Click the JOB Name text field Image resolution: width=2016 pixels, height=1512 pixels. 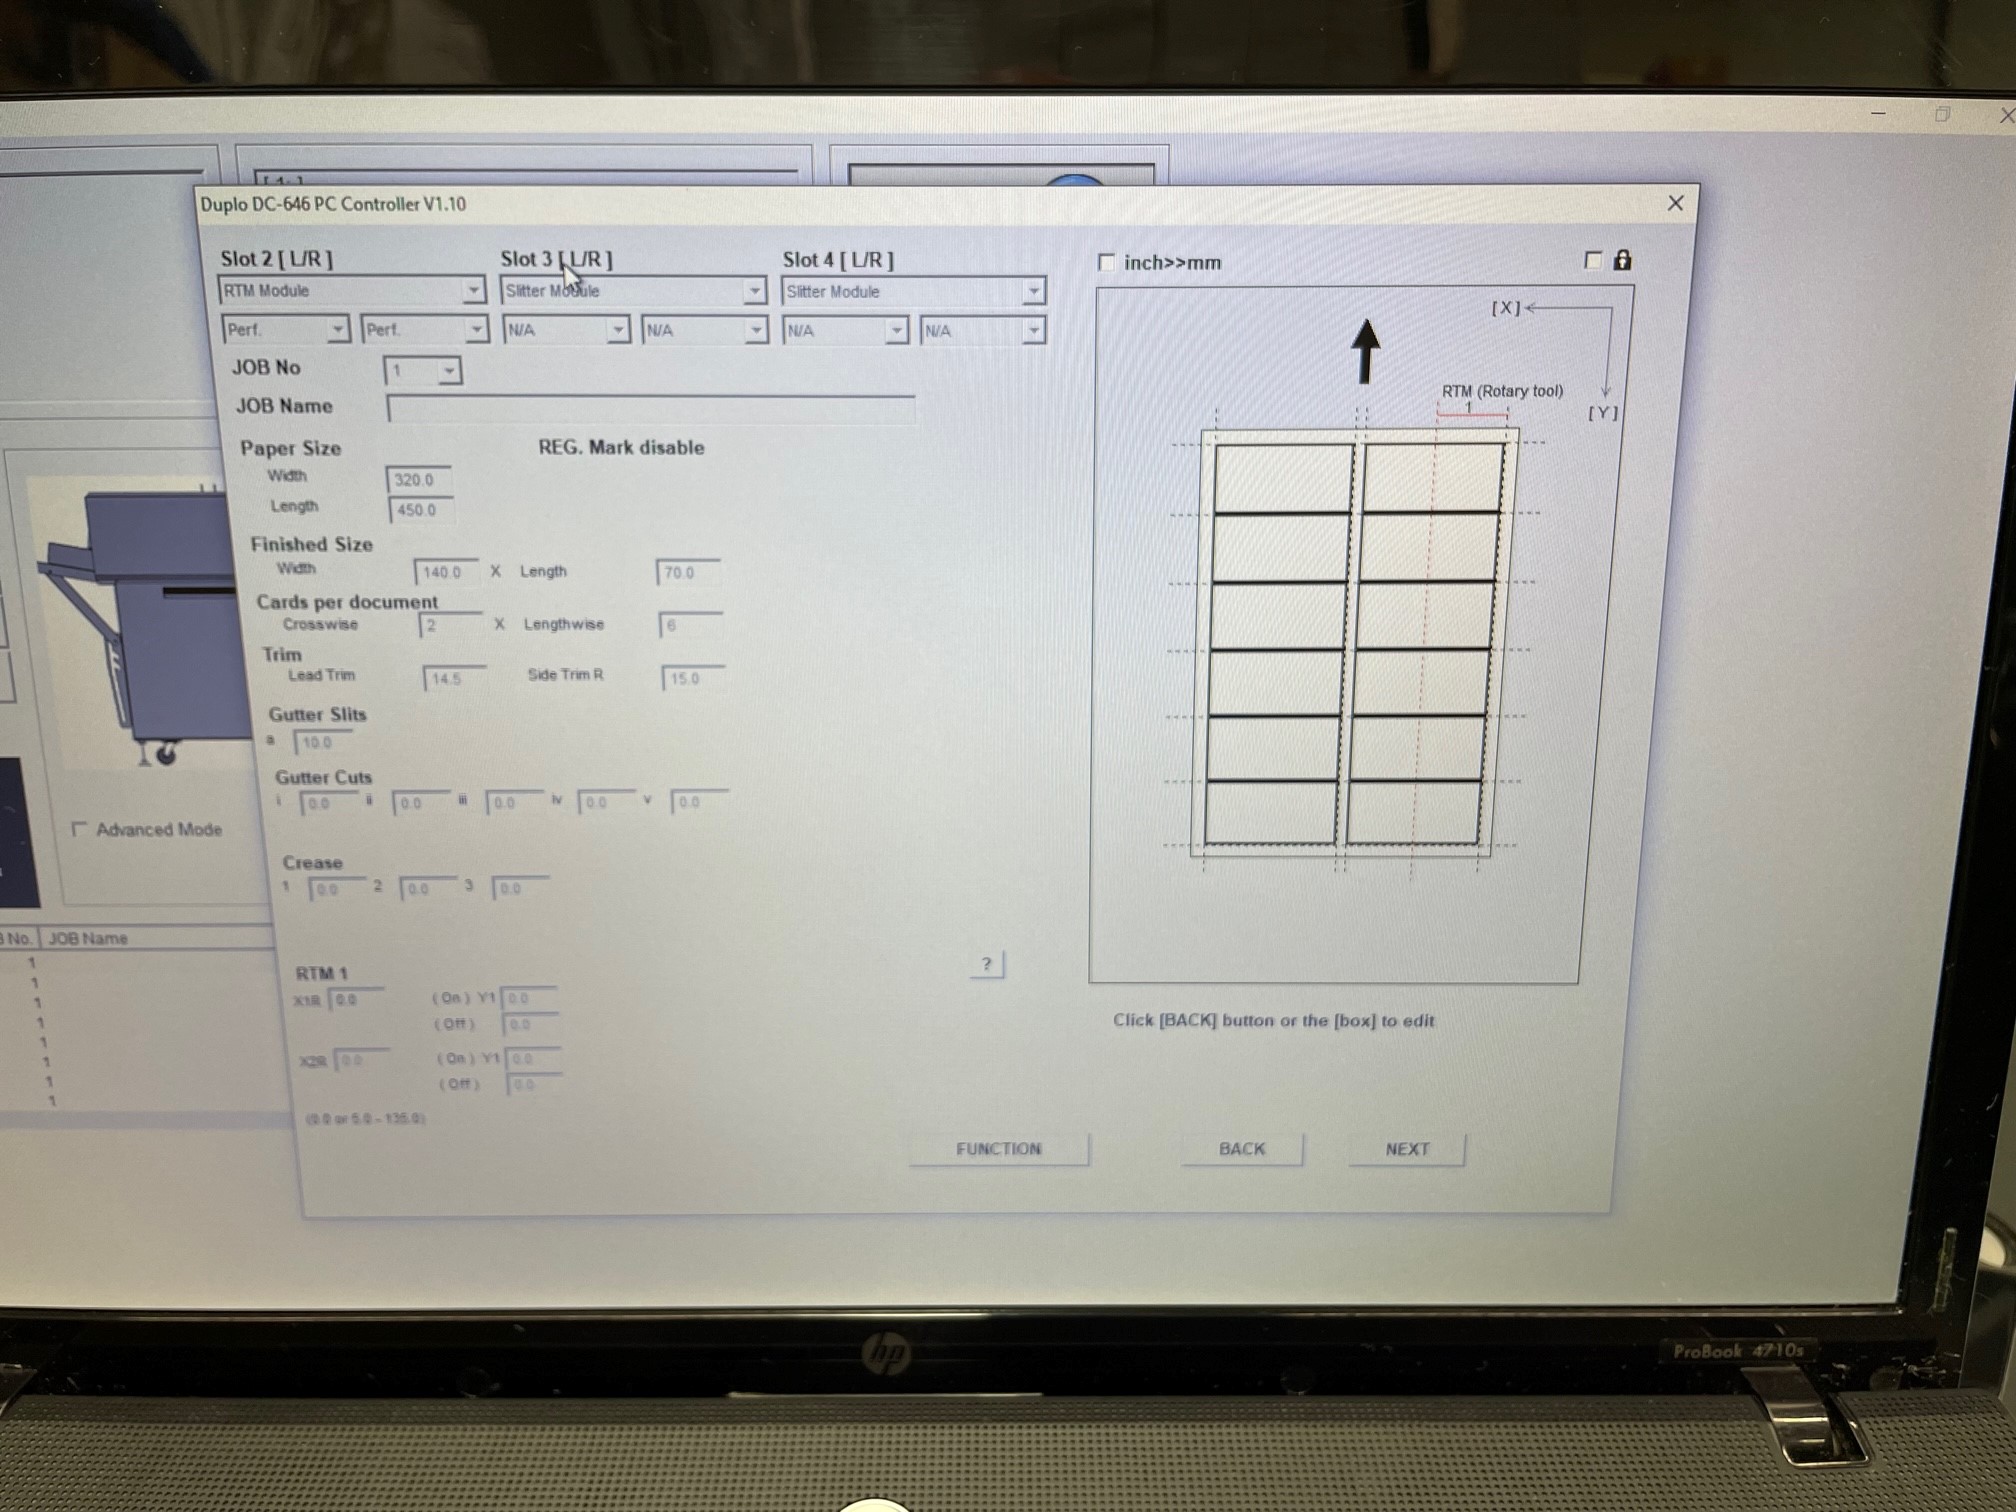(x=650, y=408)
